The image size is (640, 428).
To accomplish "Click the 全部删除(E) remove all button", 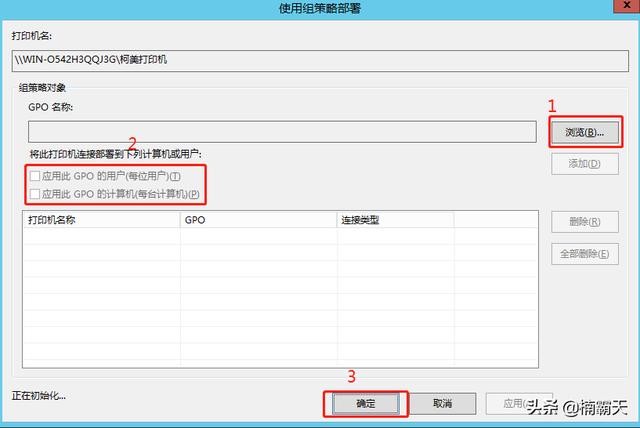I will click(x=585, y=254).
